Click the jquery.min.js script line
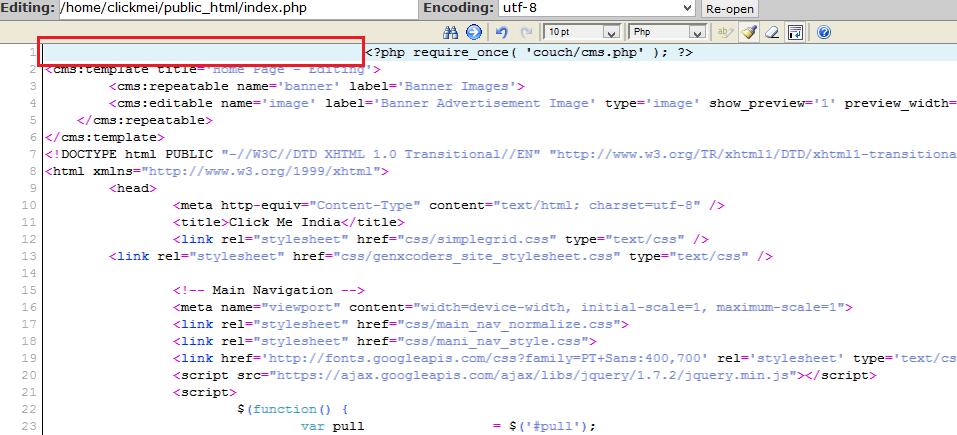 coord(525,376)
